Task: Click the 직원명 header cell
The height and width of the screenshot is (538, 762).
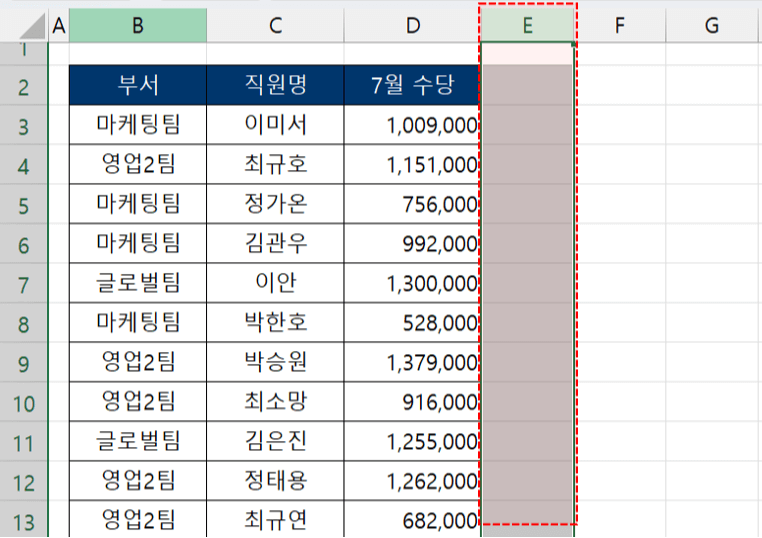Action: pyautogui.click(x=275, y=86)
